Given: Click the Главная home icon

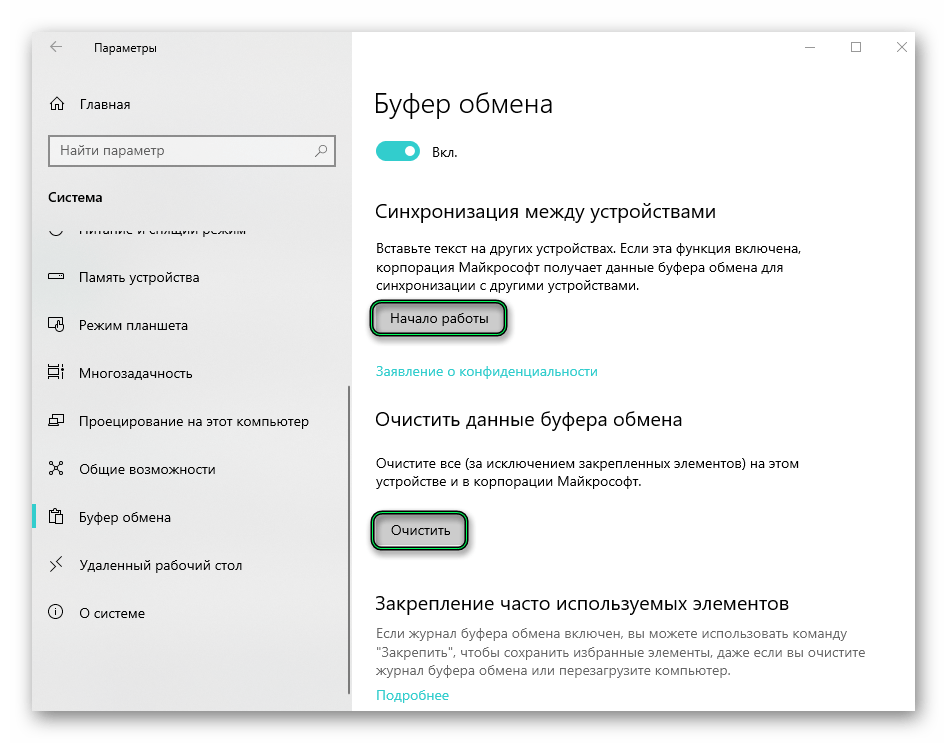Looking at the screenshot, I should [x=57, y=104].
